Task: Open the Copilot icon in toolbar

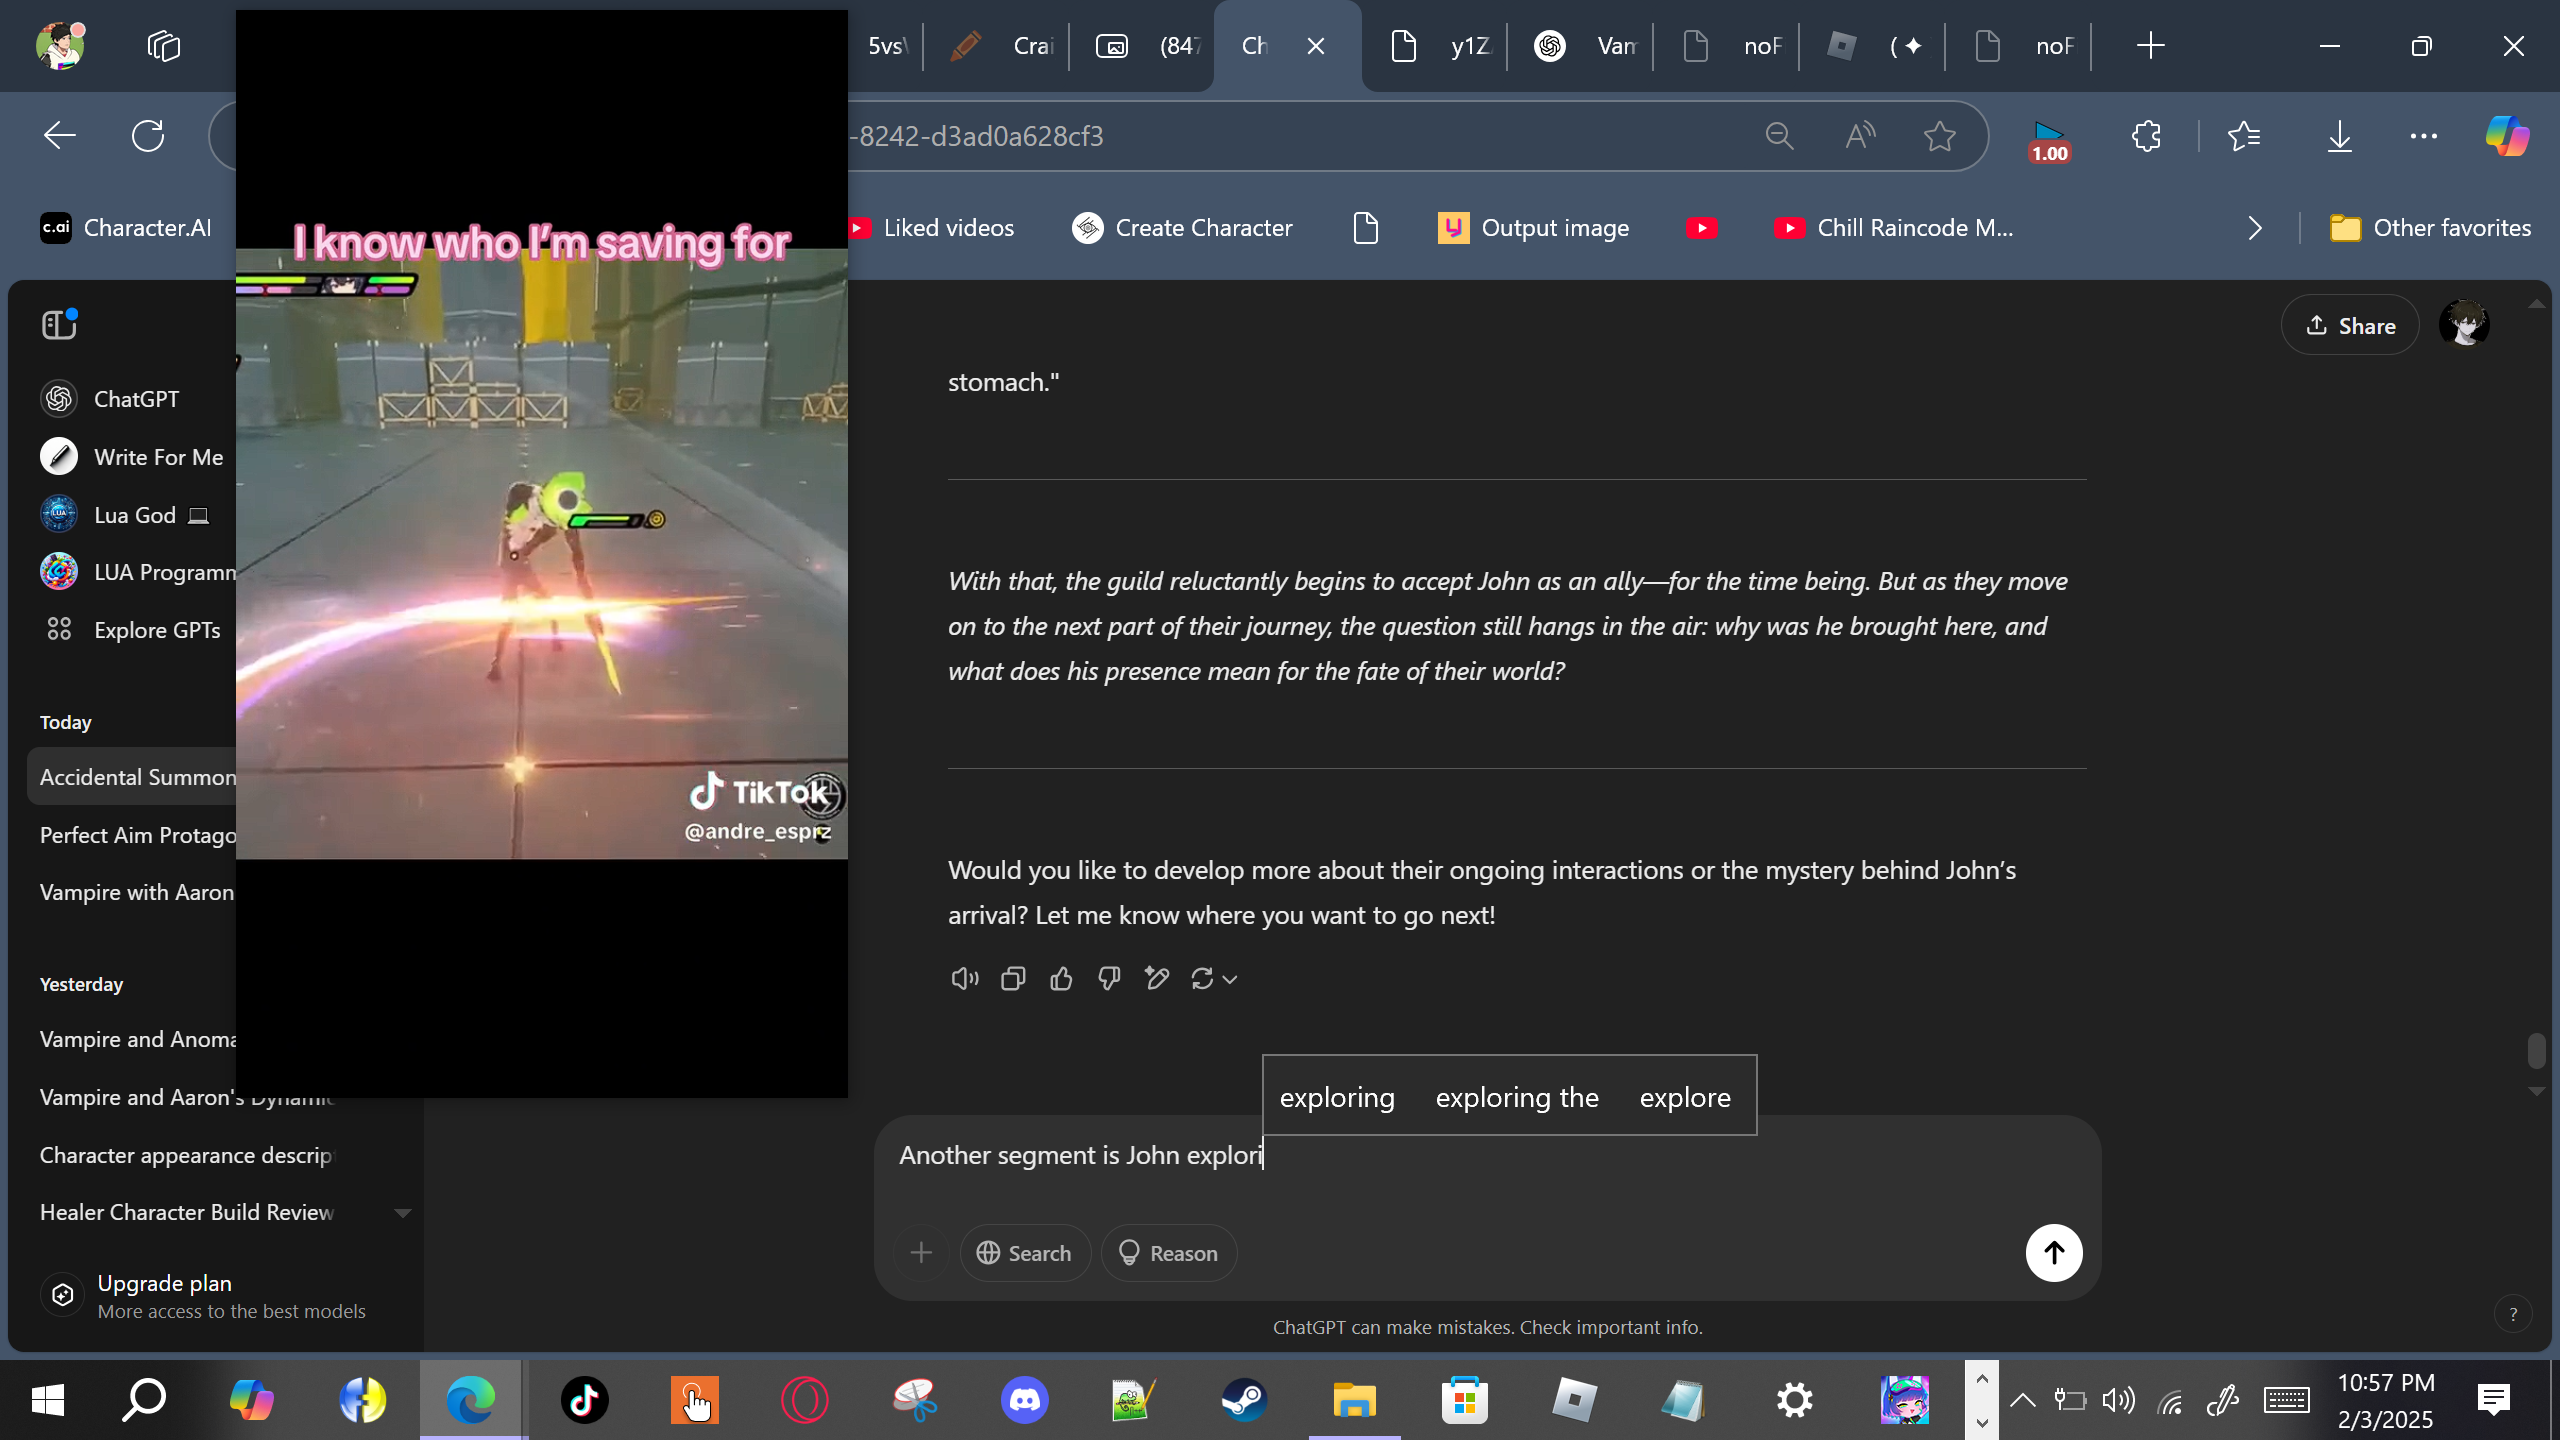Action: coord(2507,136)
